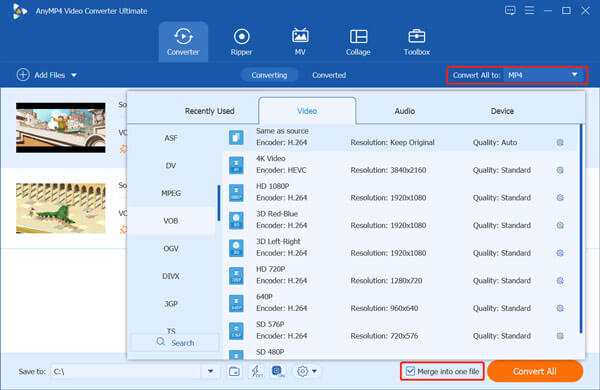
Task: Expand the Add Files dropdown arrow
Action: 74,75
